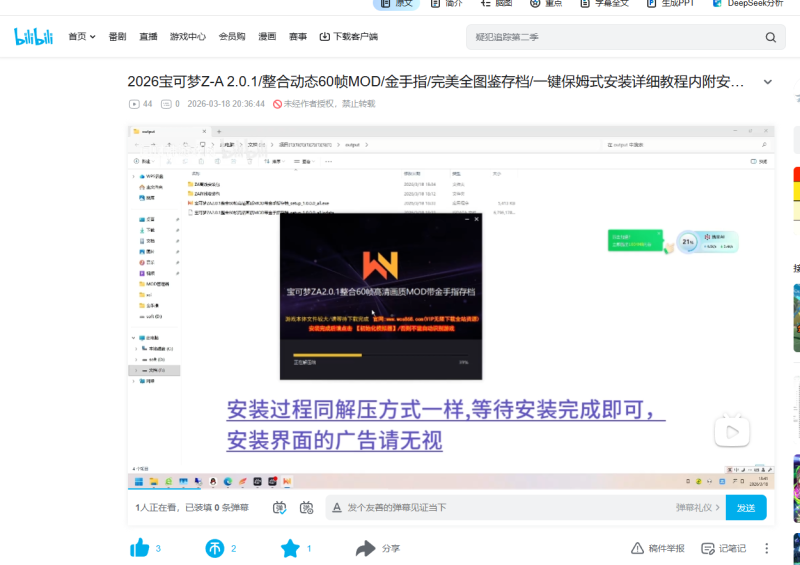Expand the 首页 dropdown menu
This screenshot has width=800, height=565.
point(82,37)
